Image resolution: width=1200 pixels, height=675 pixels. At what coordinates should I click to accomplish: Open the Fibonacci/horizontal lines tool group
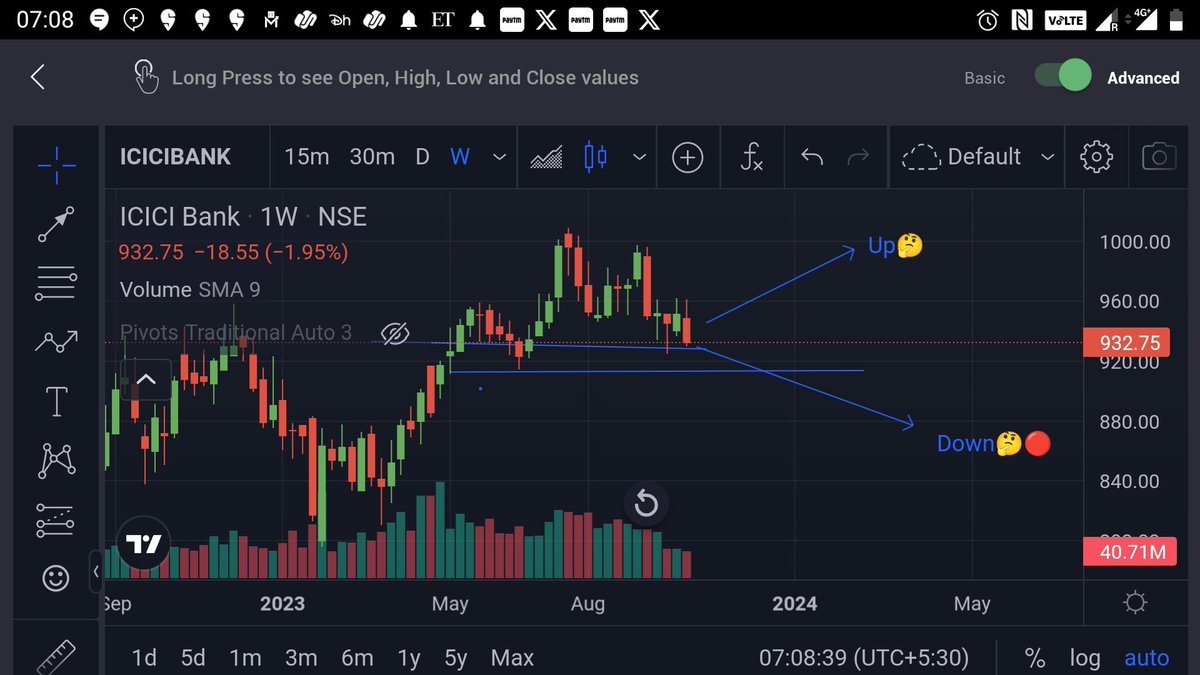pyautogui.click(x=56, y=285)
